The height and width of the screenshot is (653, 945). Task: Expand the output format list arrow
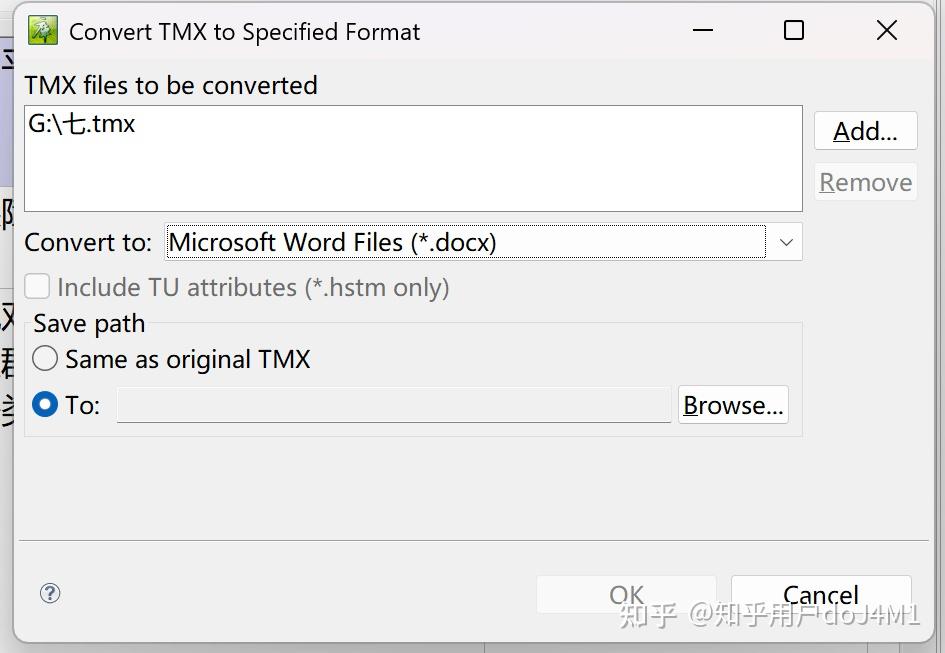click(x=787, y=242)
